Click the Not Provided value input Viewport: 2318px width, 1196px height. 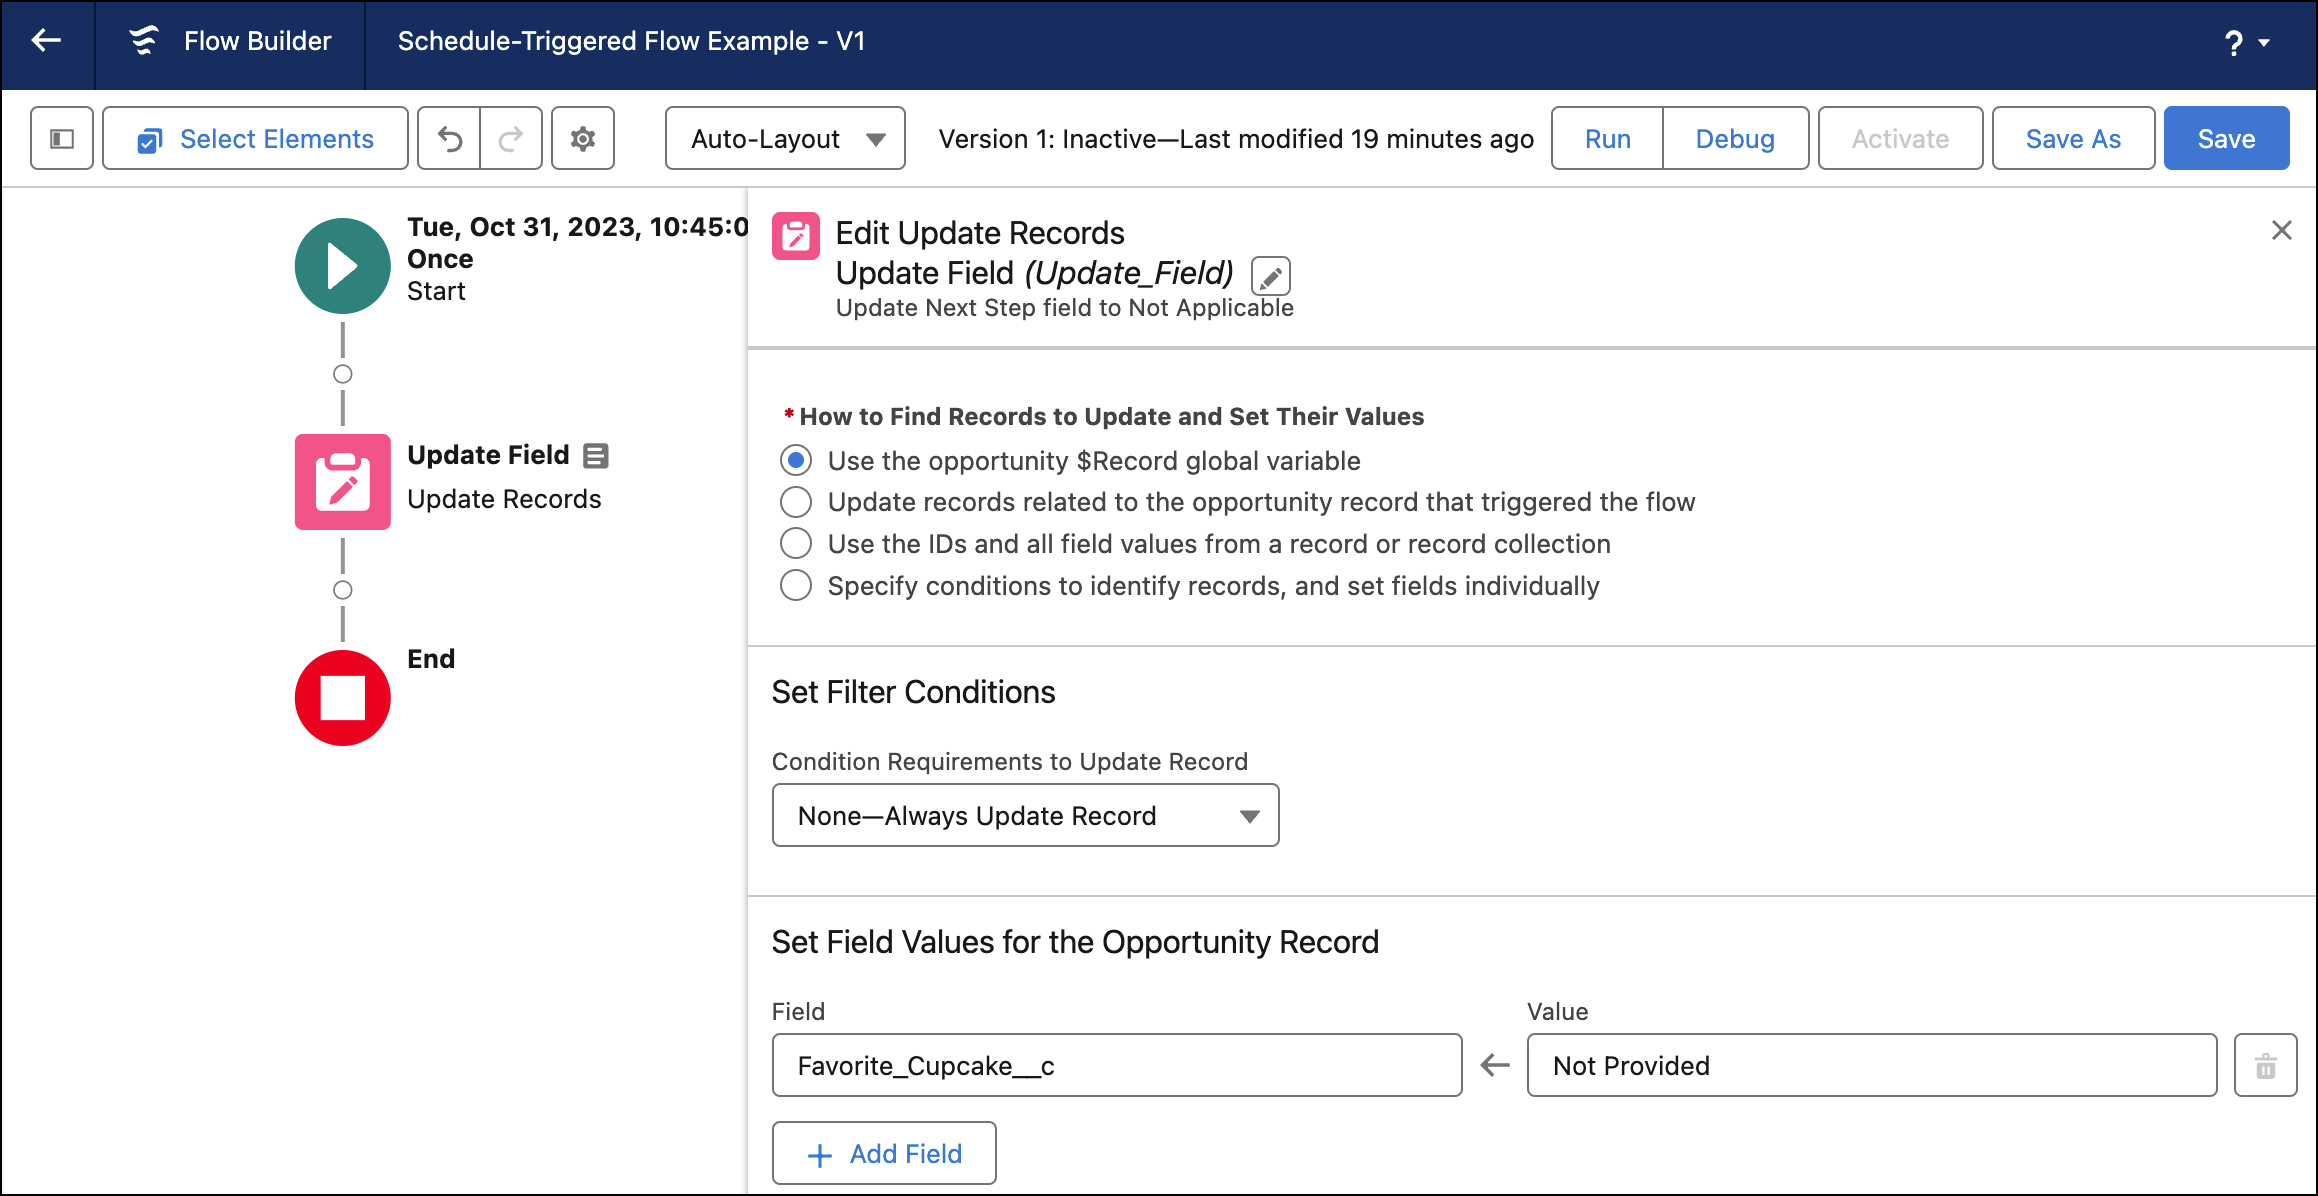(x=1871, y=1065)
